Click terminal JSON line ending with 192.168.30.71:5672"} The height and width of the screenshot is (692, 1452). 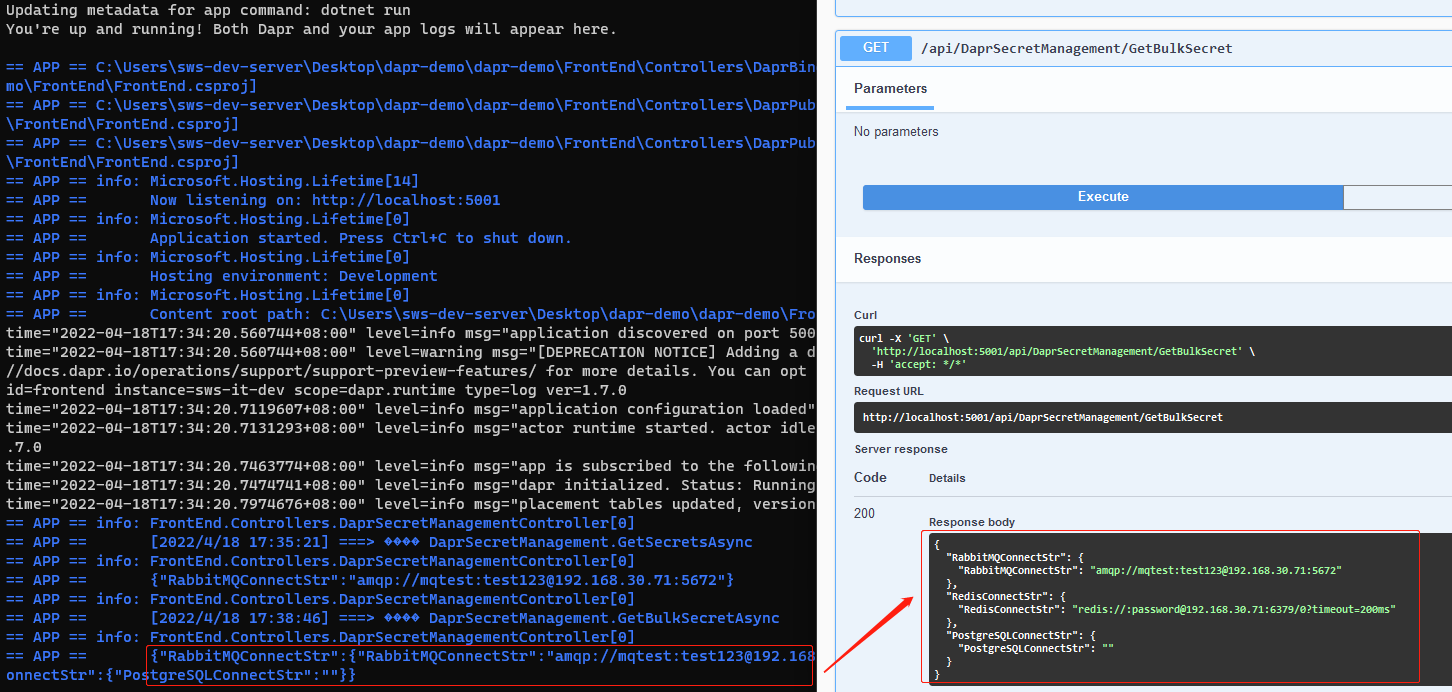[370, 580]
